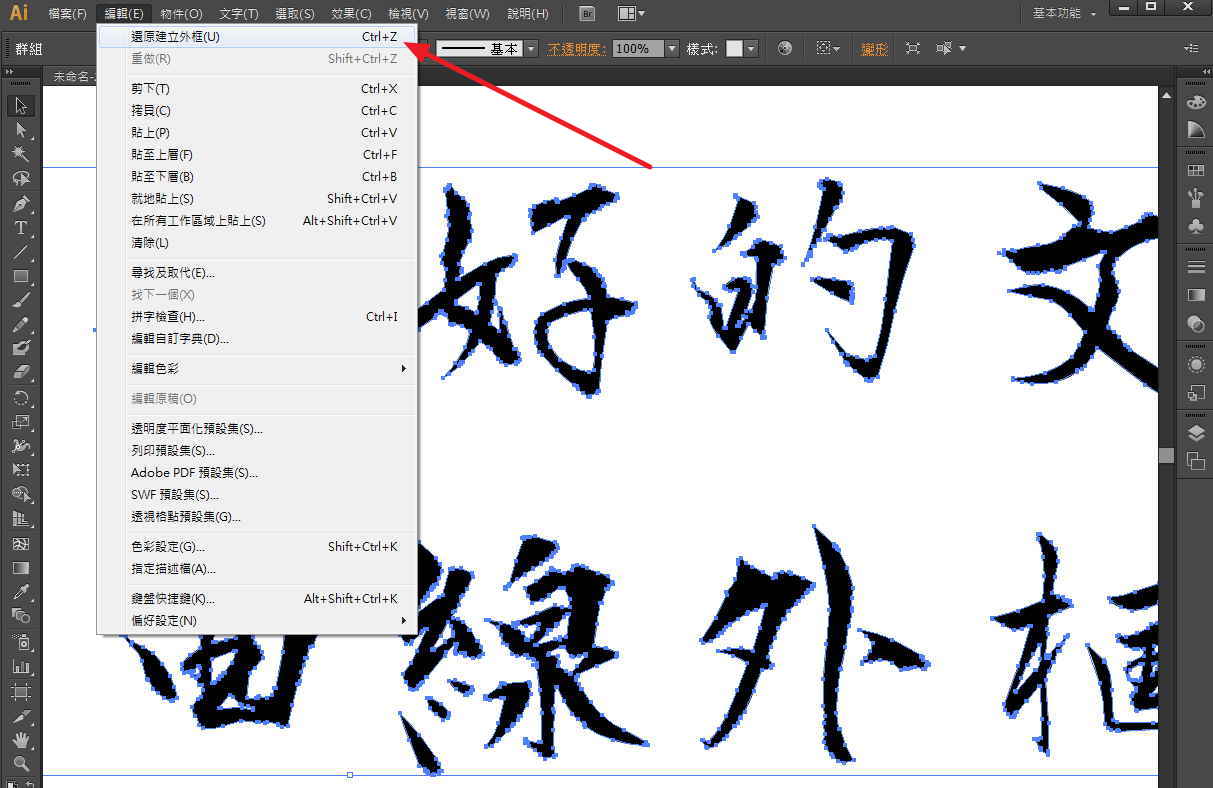Select the Type tool
This screenshot has height=788, width=1213.
(21, 228)
